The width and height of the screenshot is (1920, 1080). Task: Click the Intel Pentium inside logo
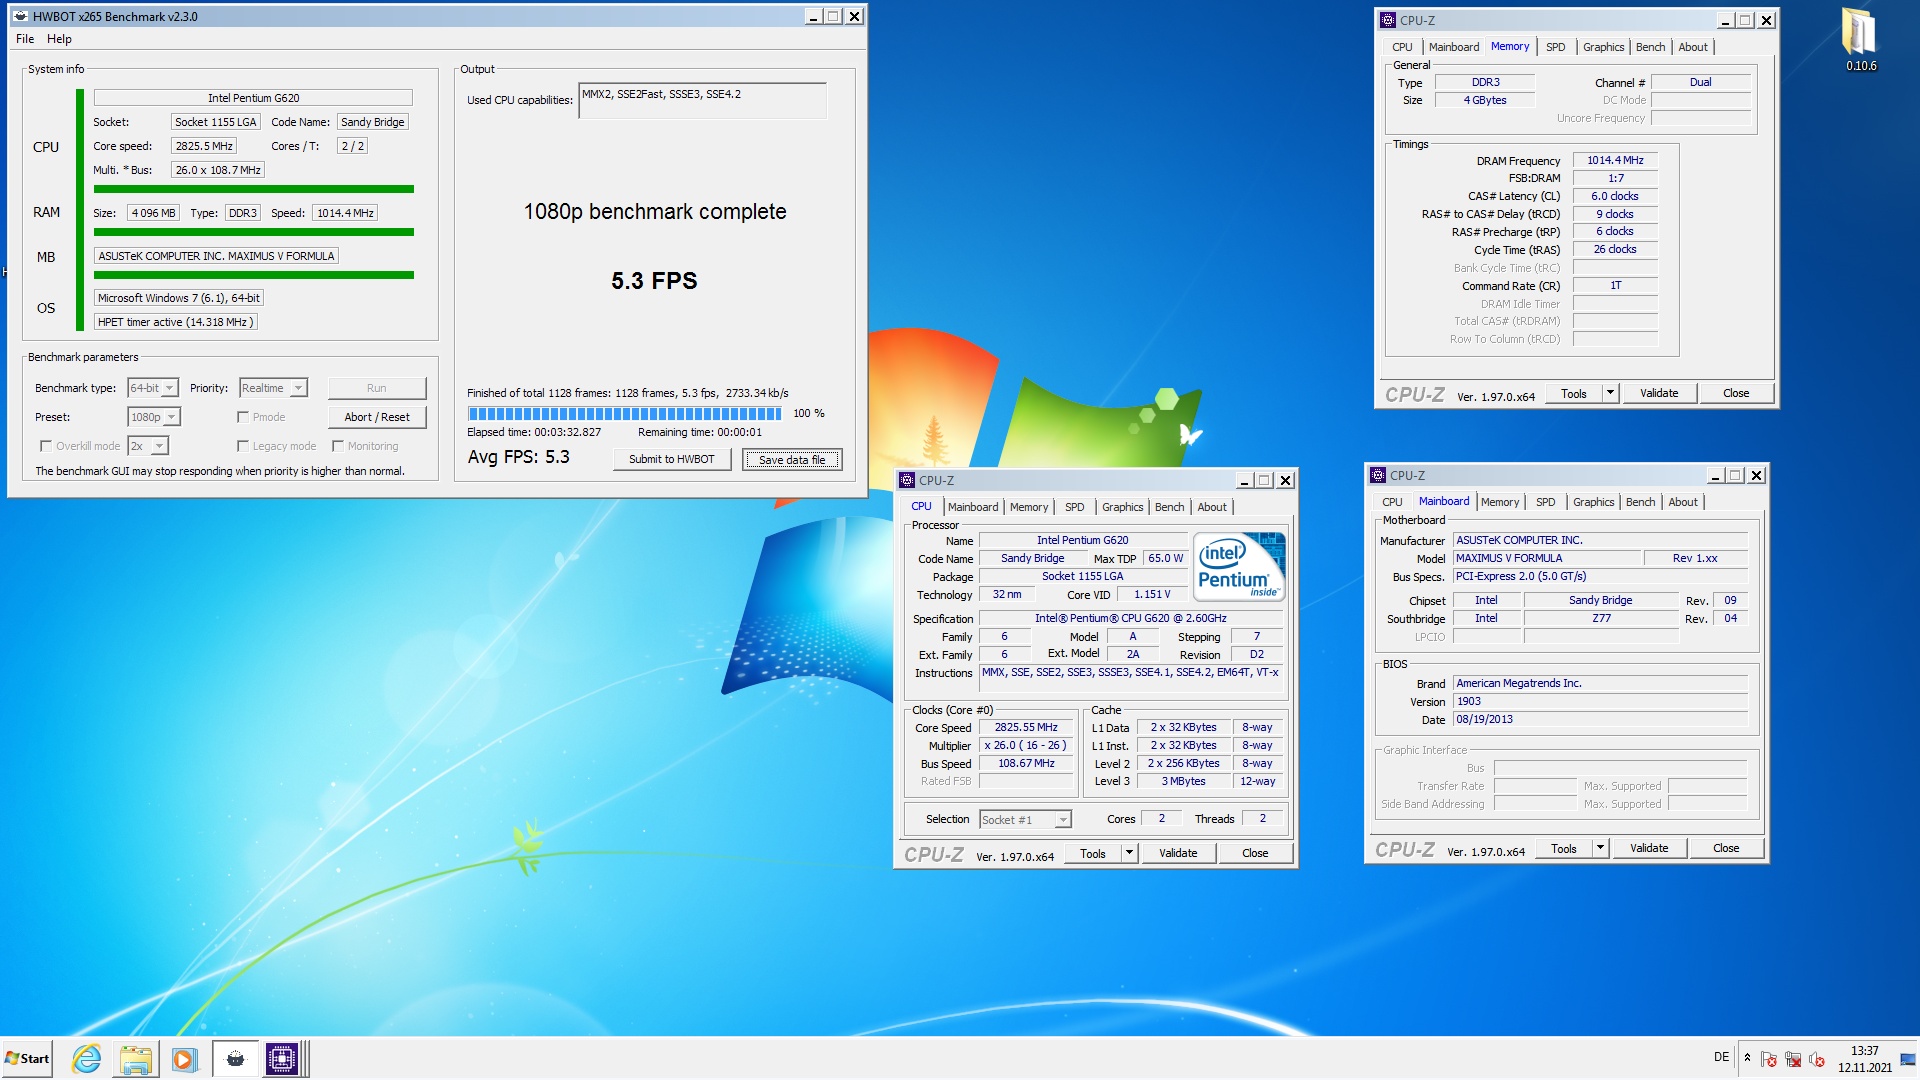tap(1238, 567)
